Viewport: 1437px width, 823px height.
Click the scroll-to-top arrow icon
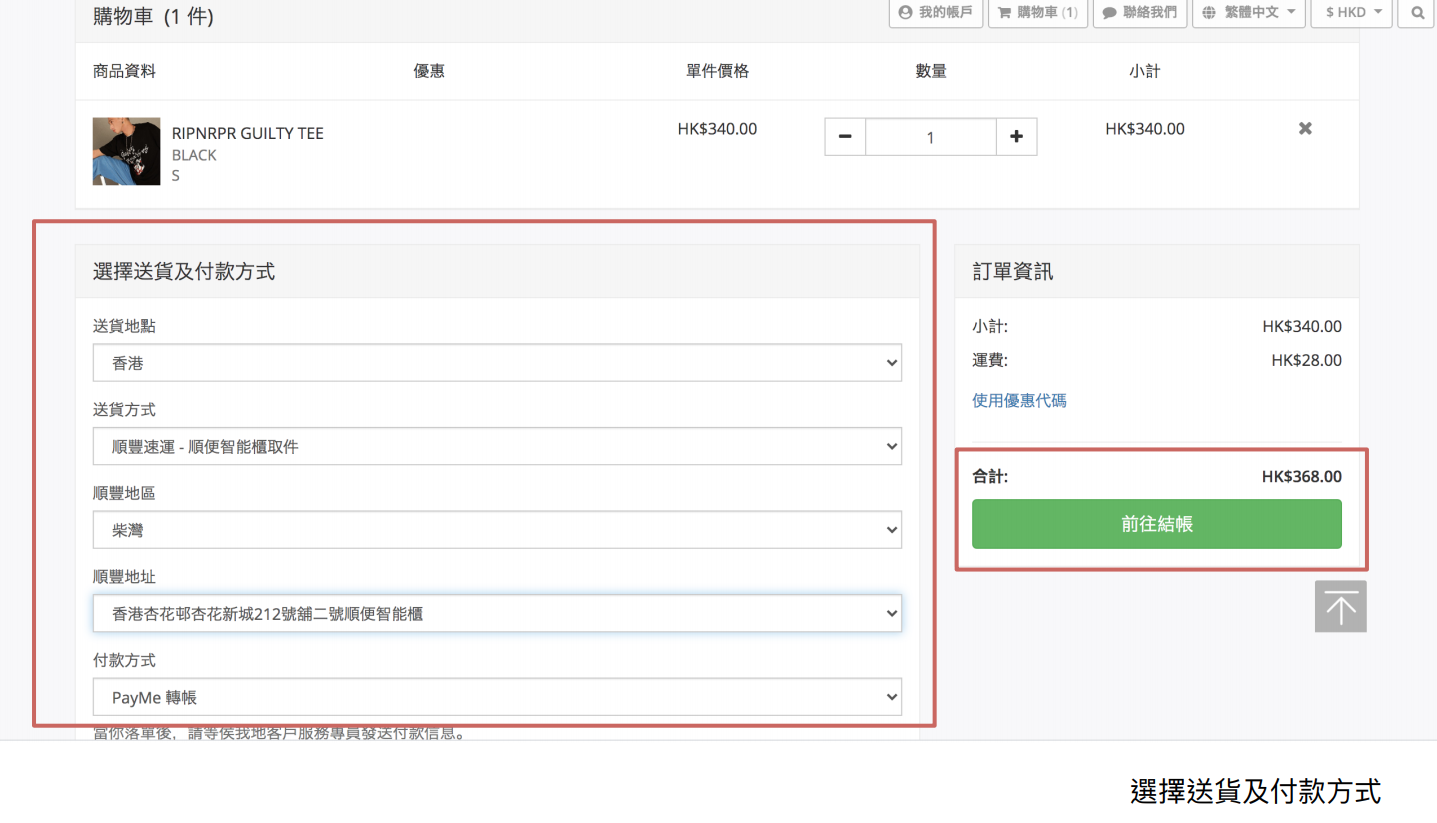click(x=1340, y=607)
